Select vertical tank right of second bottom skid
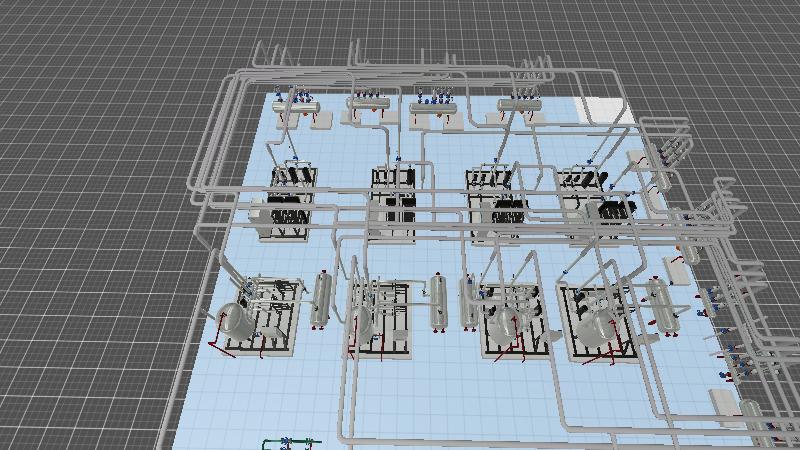The height and width of the screenshot is (450, 800). (436, 301)
